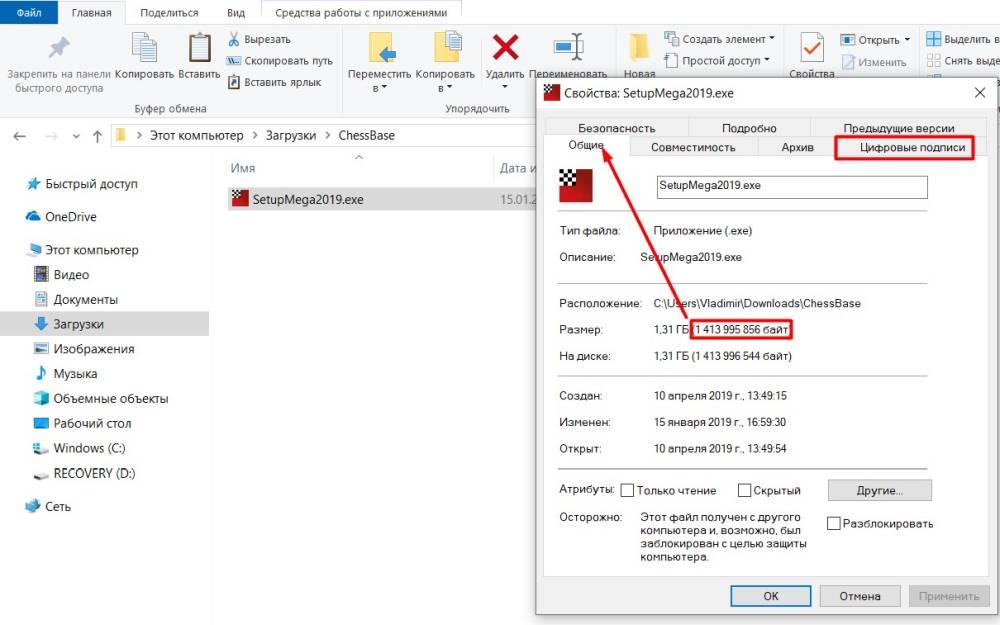Click ChessBase in the address bar

tap(367, 135)
